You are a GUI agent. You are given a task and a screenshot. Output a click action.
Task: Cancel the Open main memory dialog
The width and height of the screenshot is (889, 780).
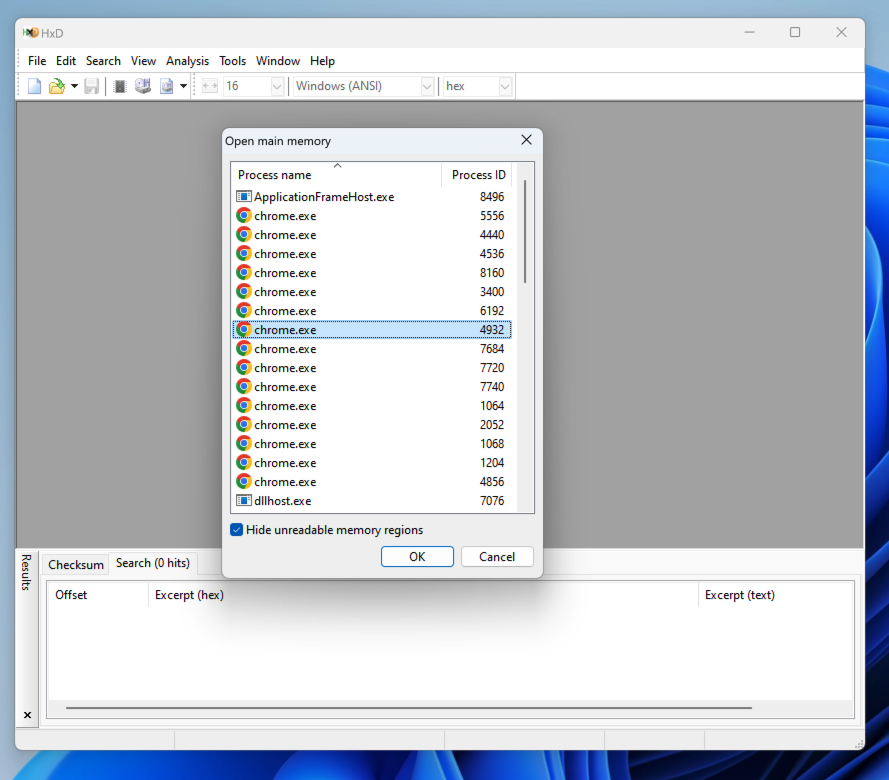pos(497,557)
